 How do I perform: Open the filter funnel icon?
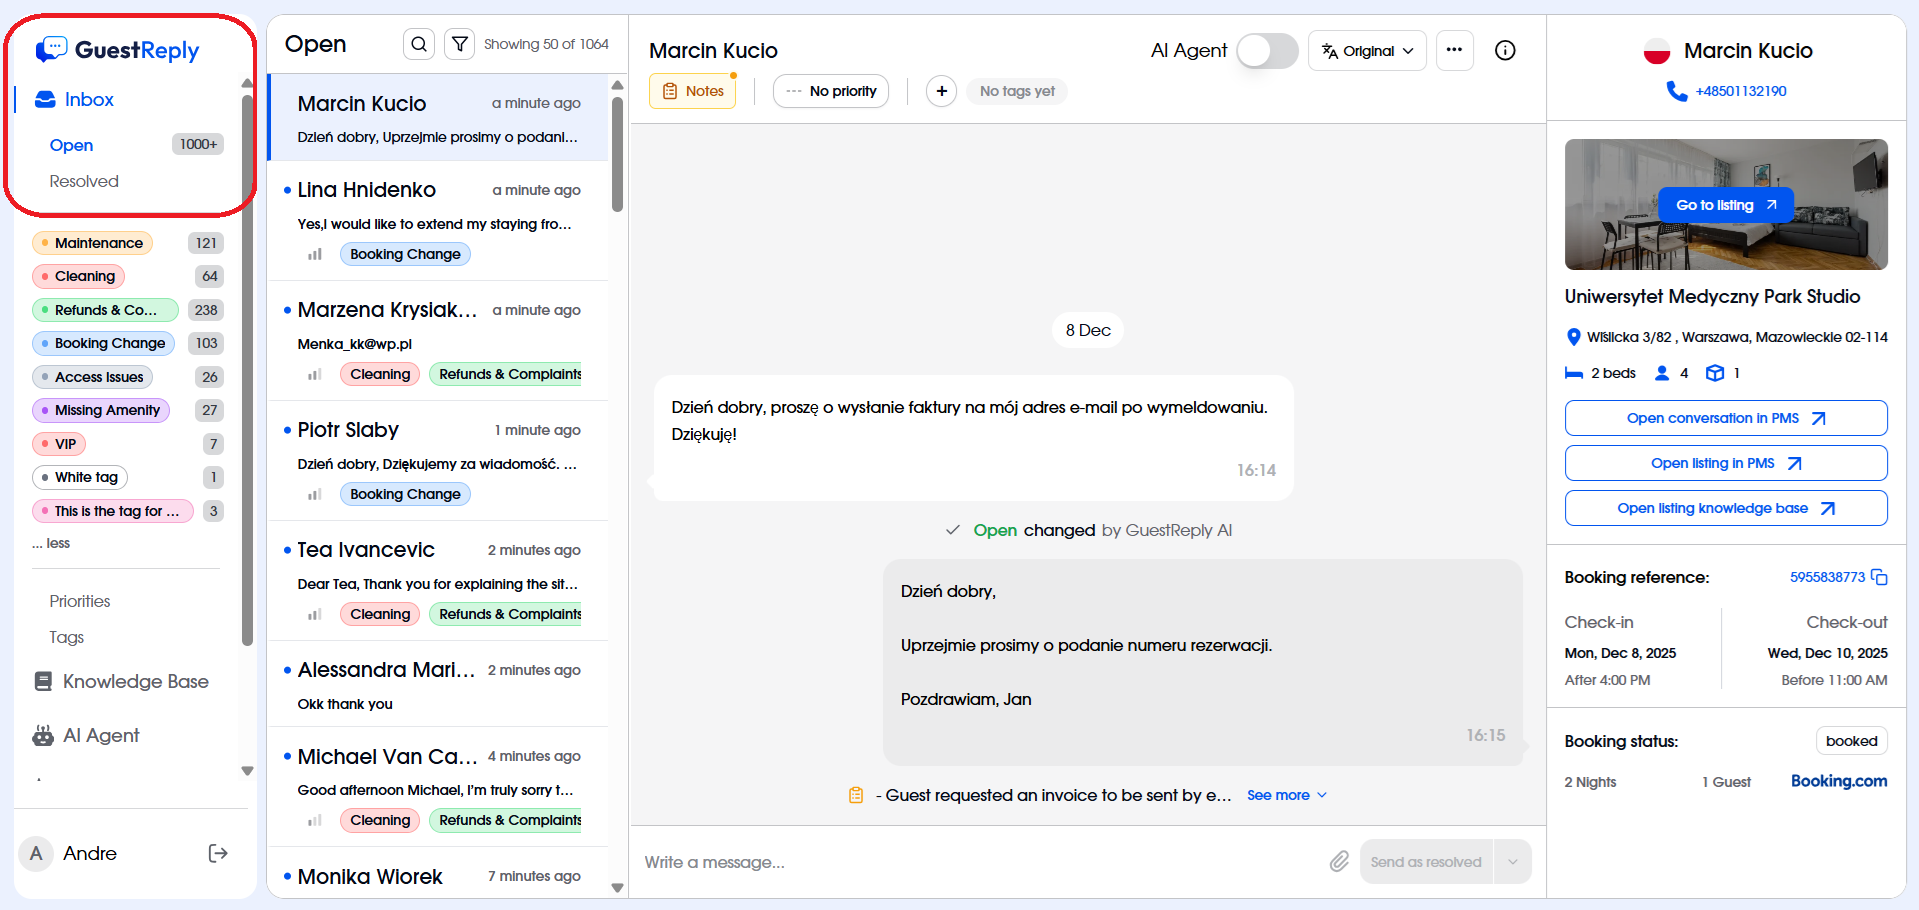[459, 44]
